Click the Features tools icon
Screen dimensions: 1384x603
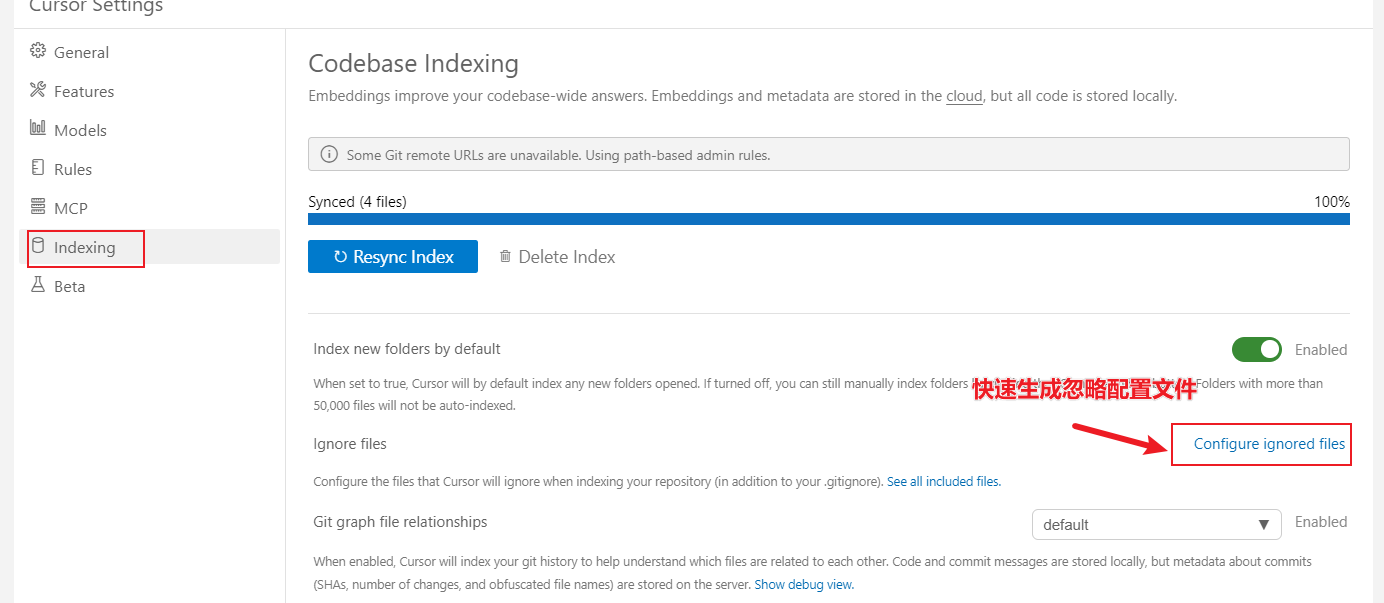click(38, 90)
